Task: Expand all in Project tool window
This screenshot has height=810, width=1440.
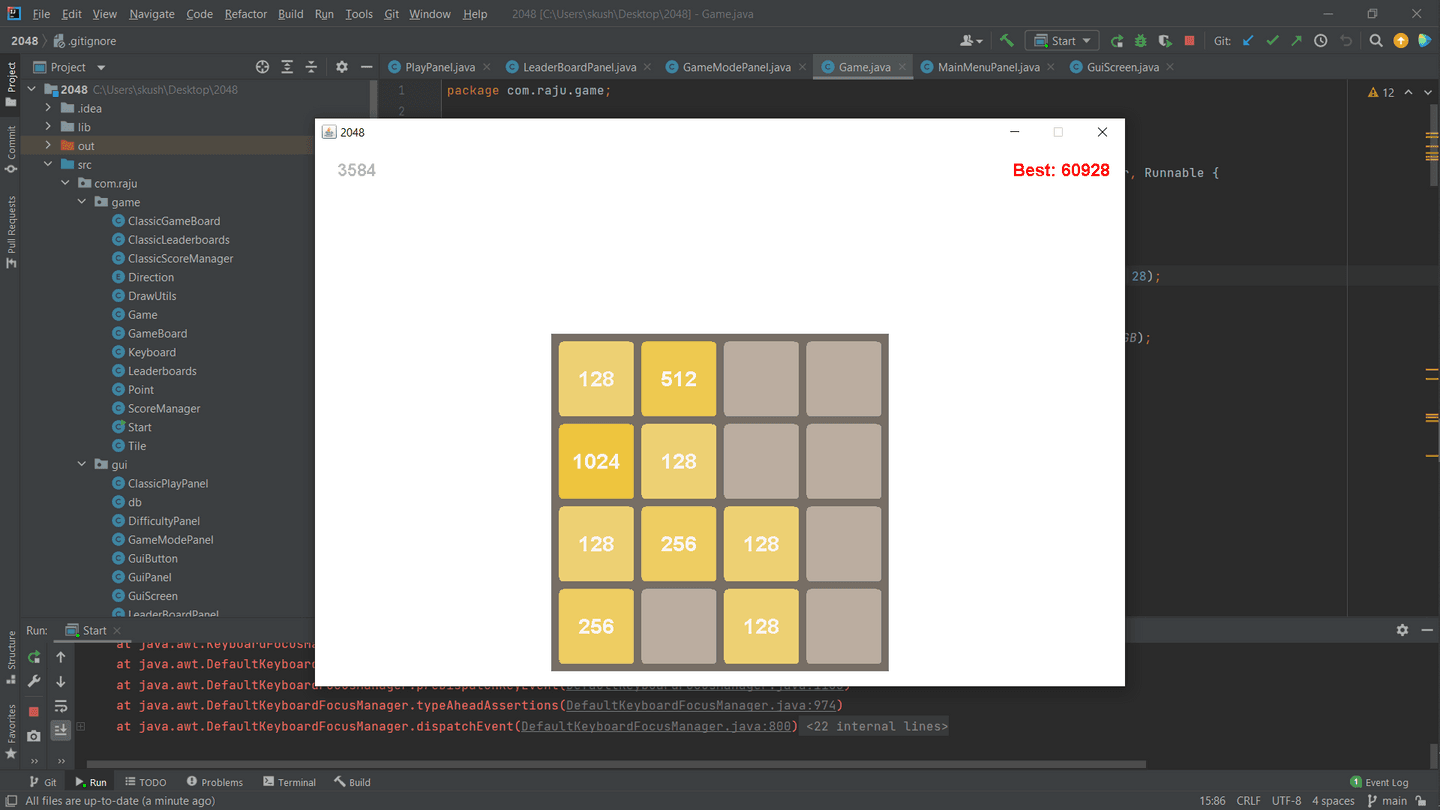Action: [x=287, y=67]
